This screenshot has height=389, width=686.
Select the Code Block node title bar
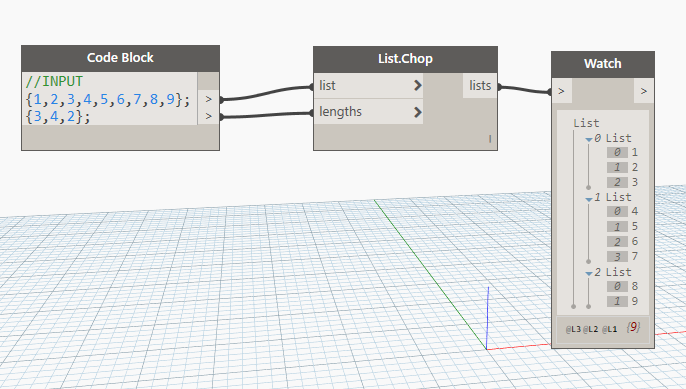[120, 58]
